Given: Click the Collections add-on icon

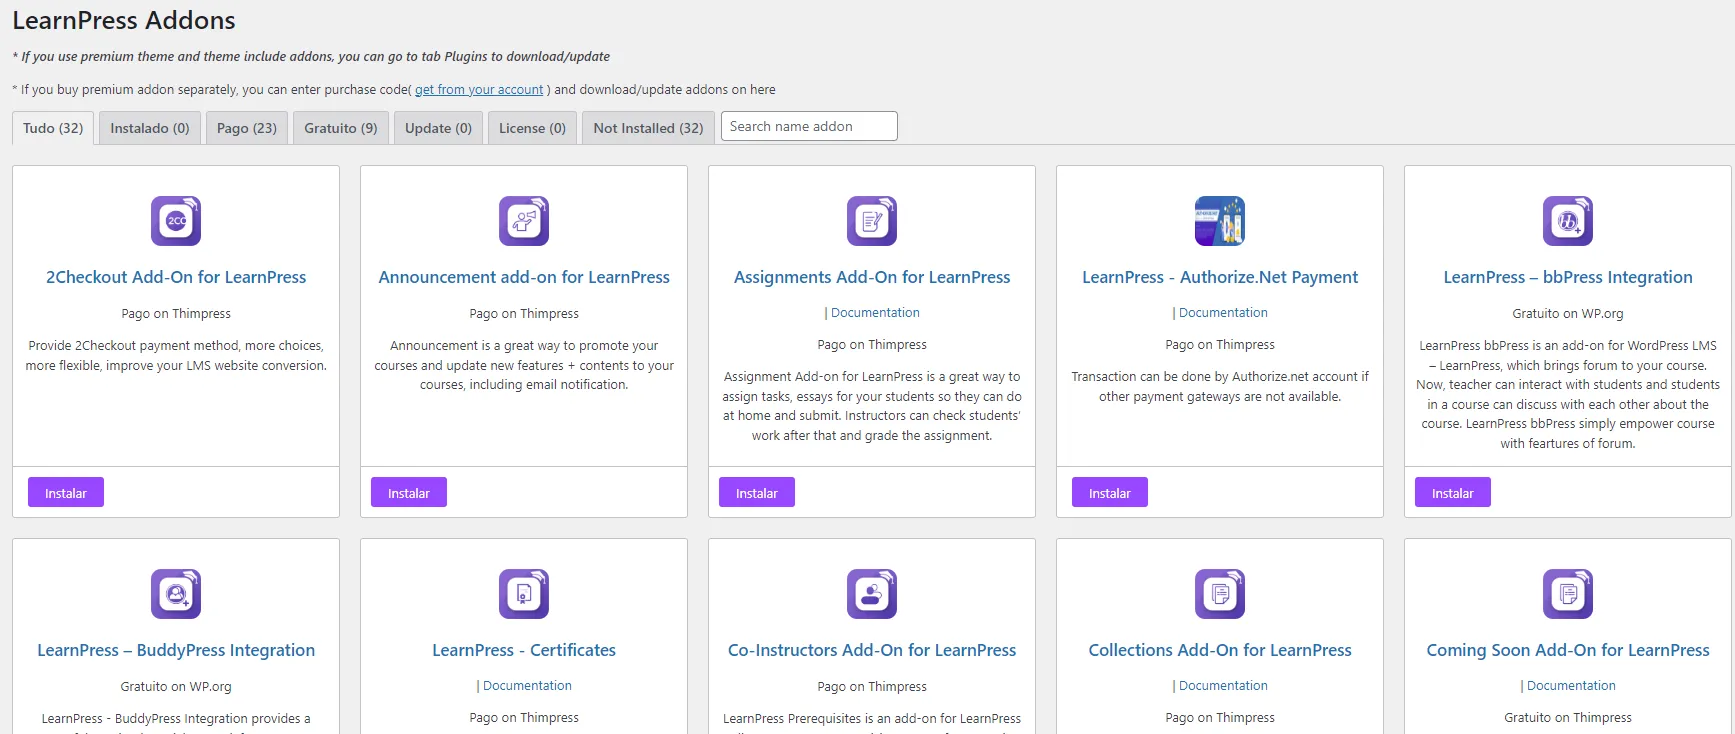Looking at the screenshot, I should tap(1220, 594).
